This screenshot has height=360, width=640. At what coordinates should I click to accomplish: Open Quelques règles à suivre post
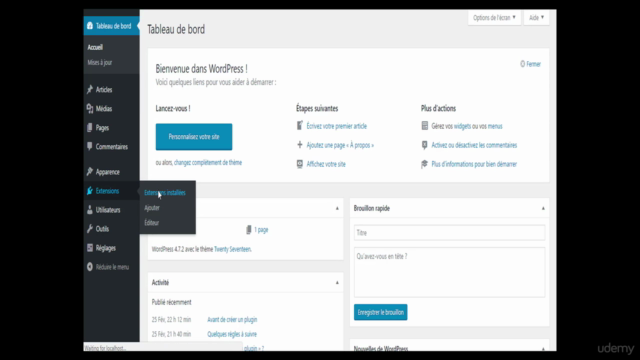click(232, 334)
